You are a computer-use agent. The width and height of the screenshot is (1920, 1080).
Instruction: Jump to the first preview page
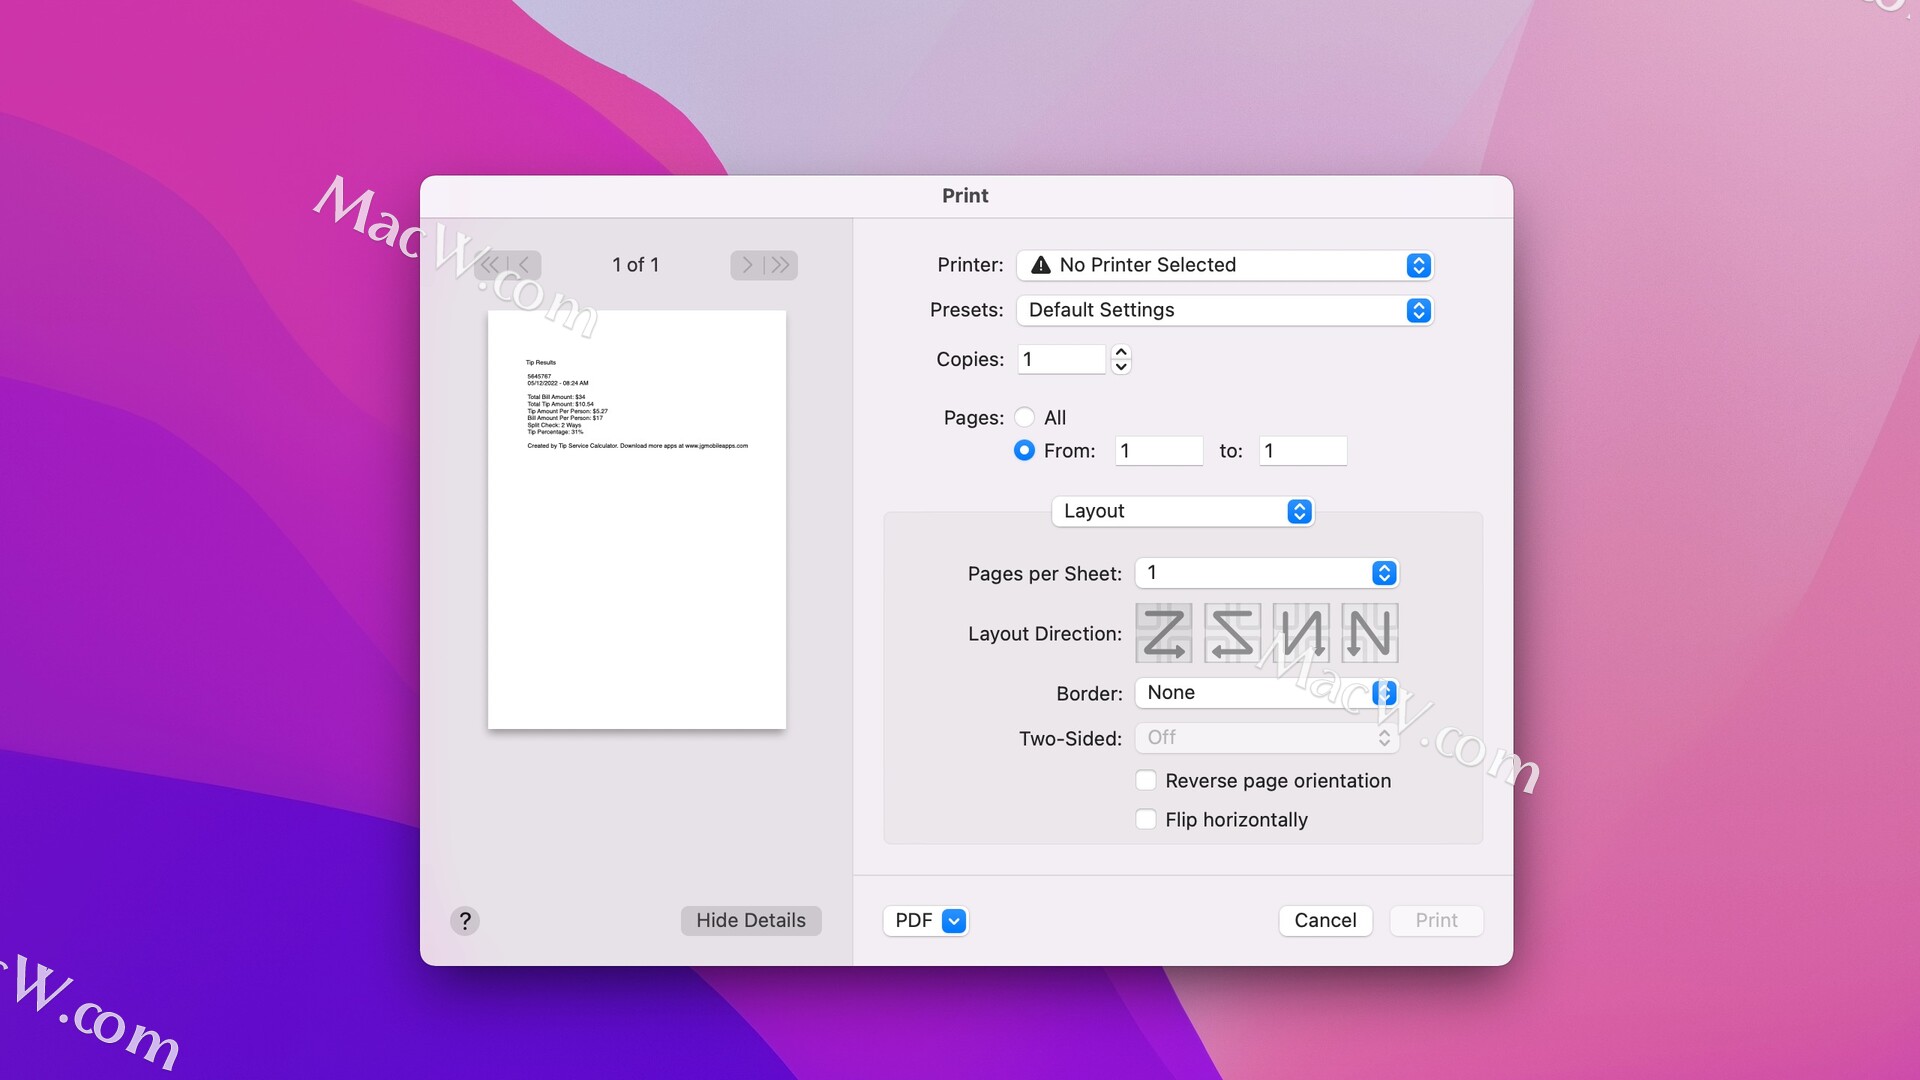pyautogui.click(x=490, y=265)
